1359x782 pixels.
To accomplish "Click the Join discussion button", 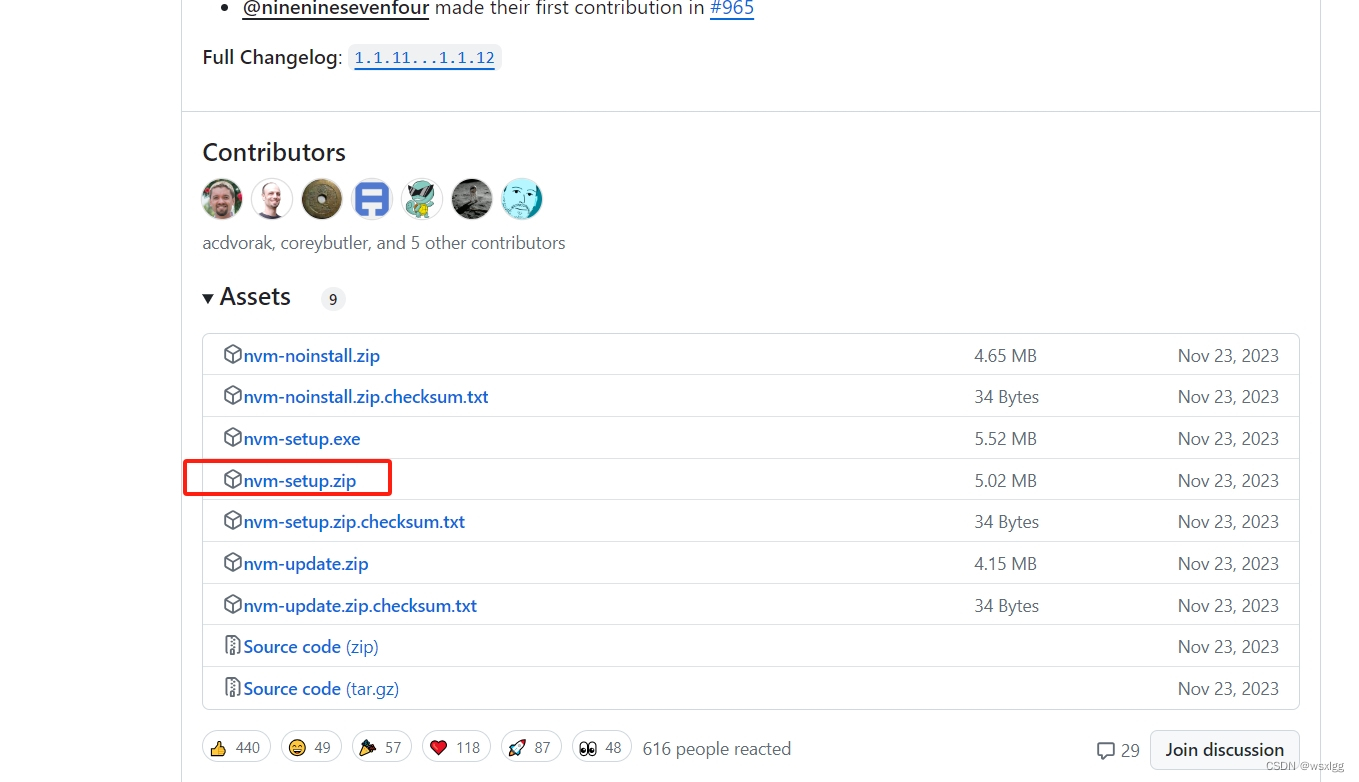I will (x=1225, y=750).
